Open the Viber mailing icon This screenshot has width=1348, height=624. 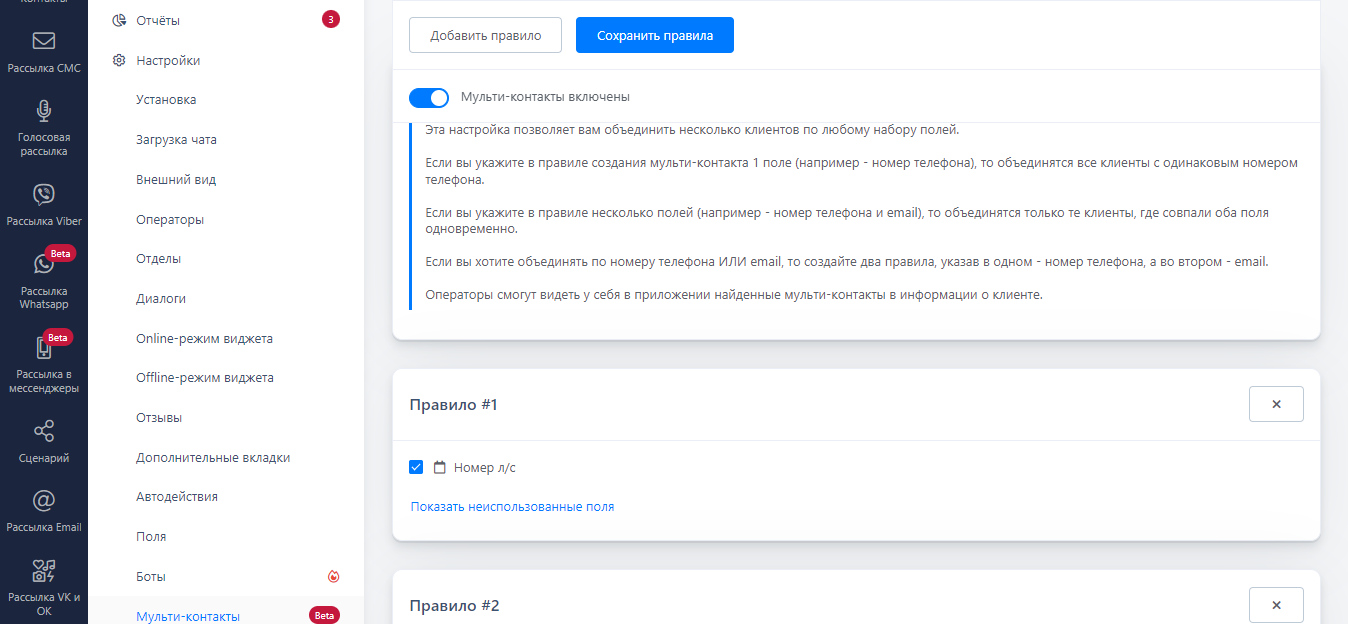tap(44, 195)
